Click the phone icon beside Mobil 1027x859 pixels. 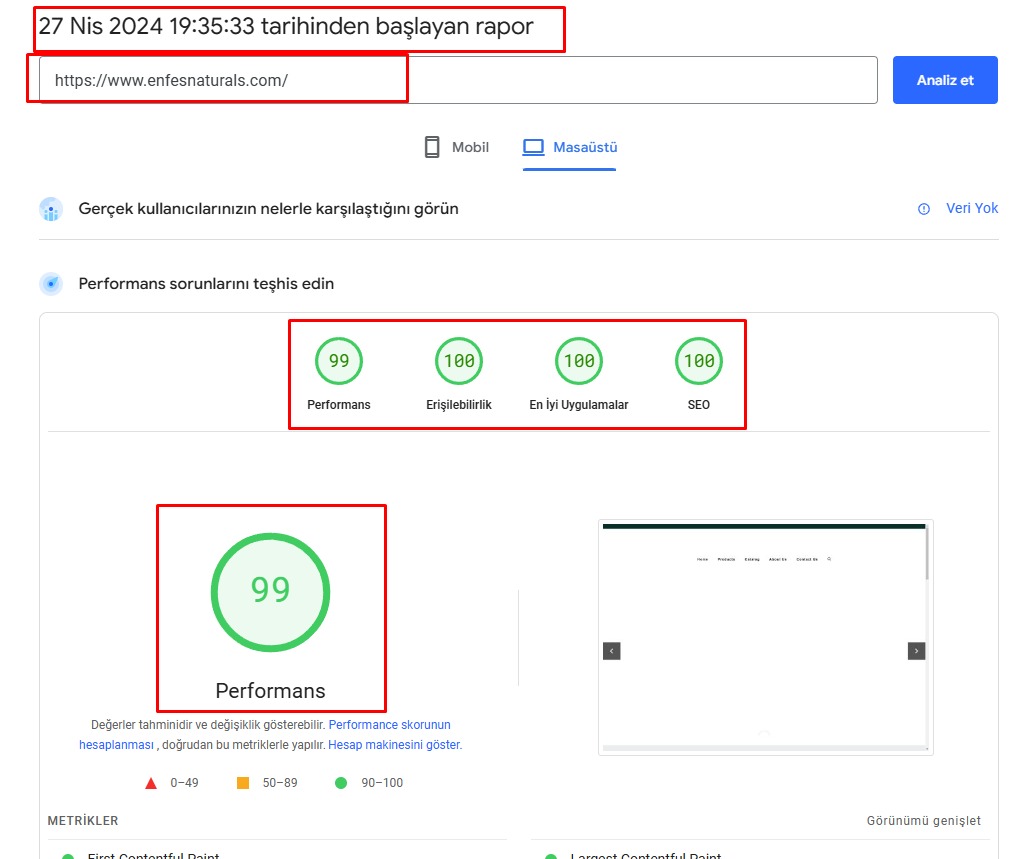[x=432, y=148]
